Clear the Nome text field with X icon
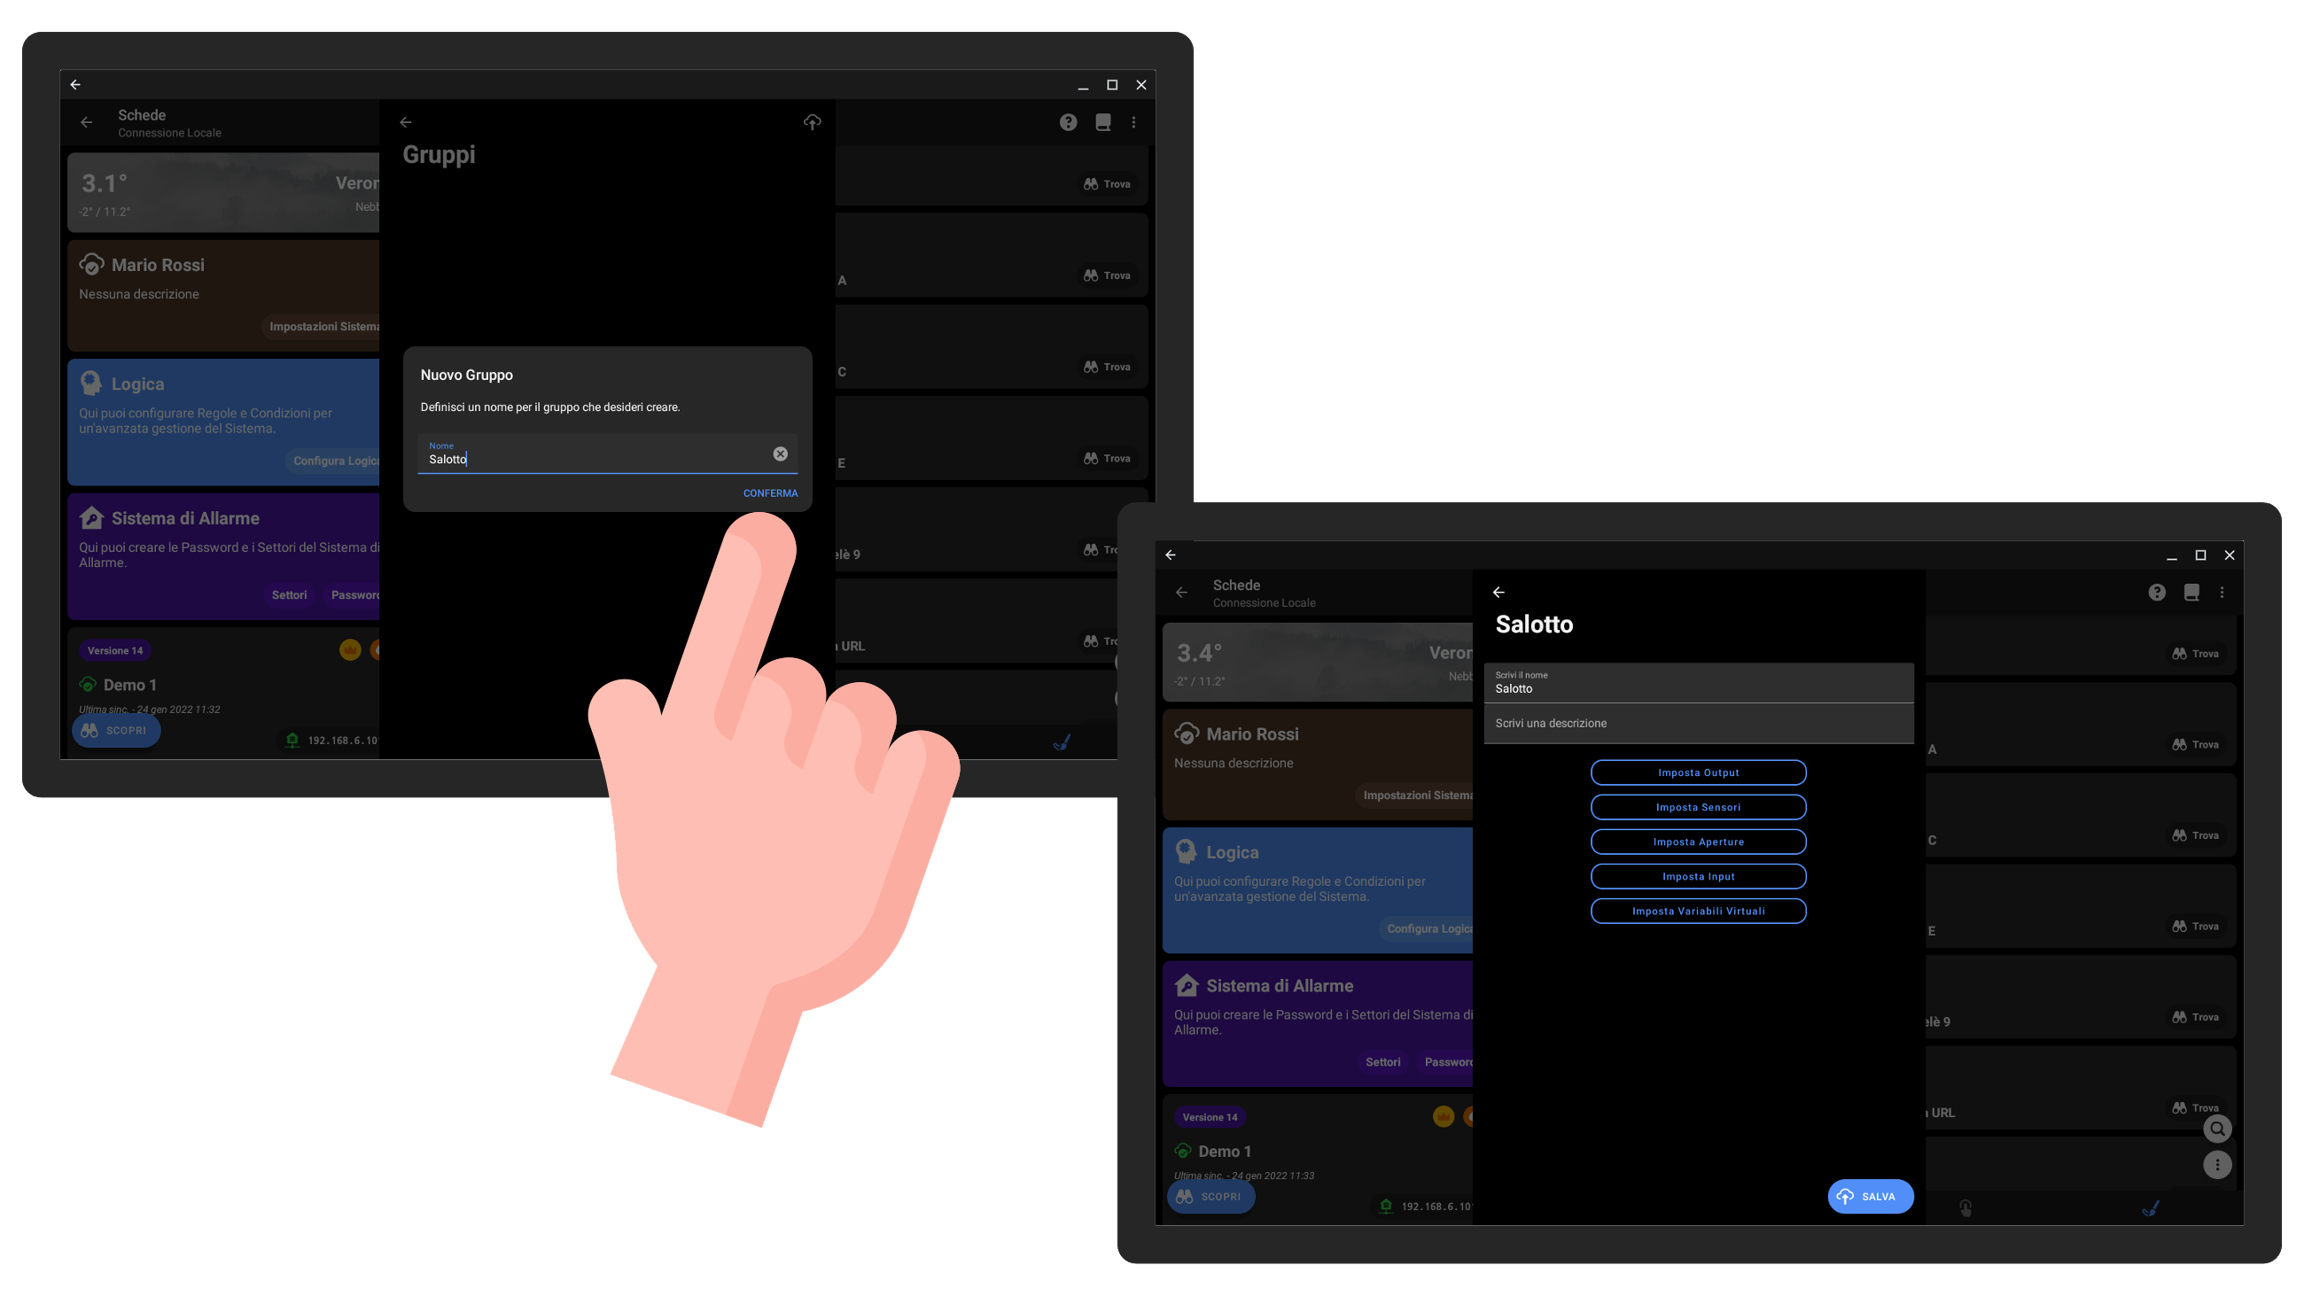The image size is (2304, 1296). pos(780,454)
